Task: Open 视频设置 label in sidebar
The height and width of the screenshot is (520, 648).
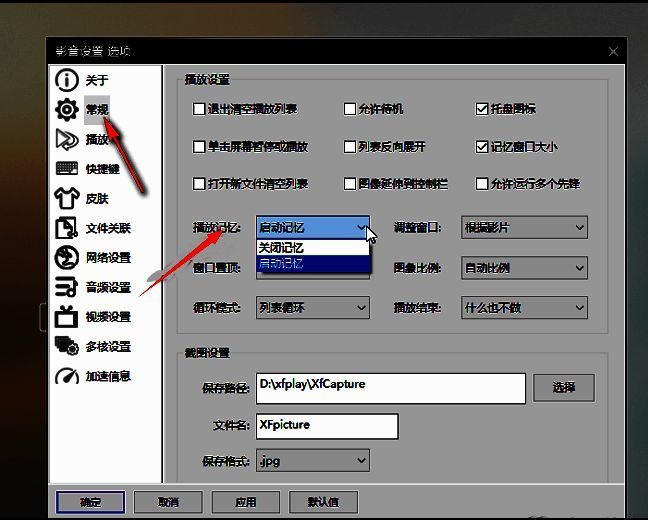Action: click(x=108, y=317)
